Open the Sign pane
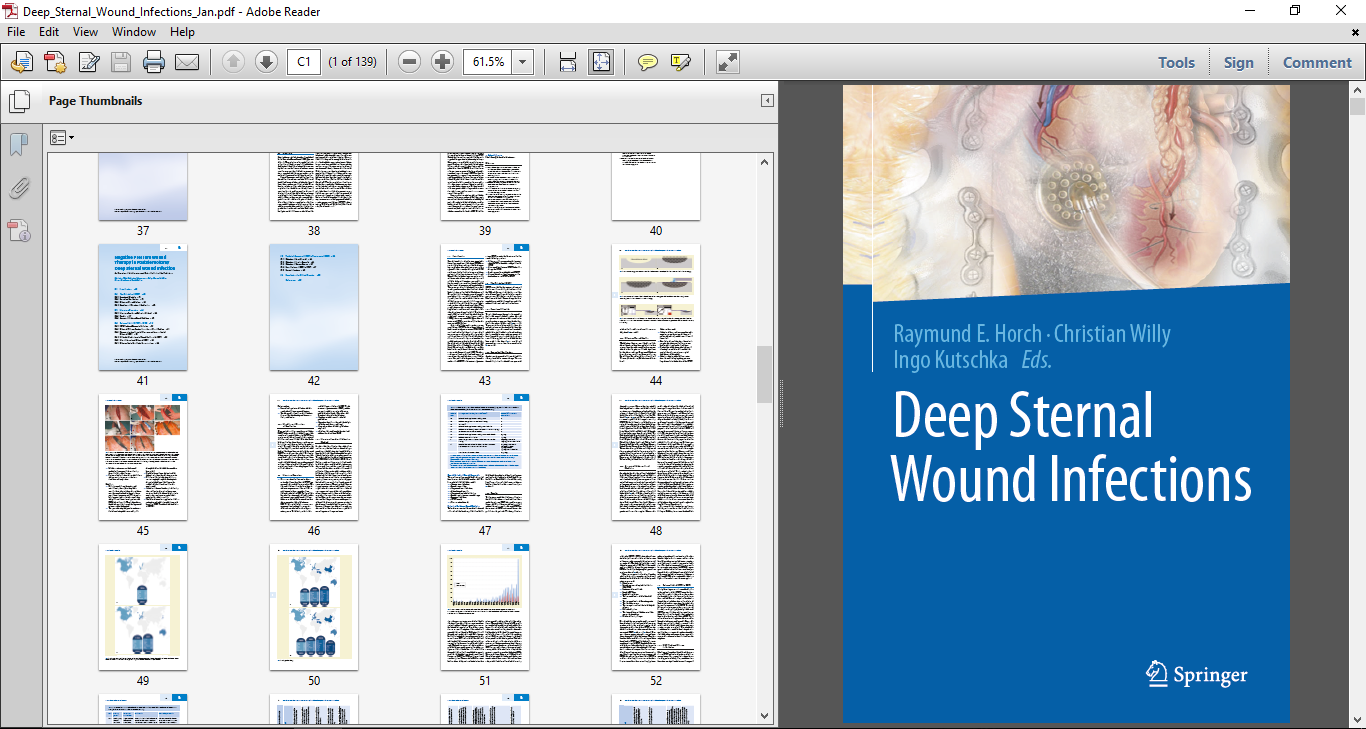1366x729 pixels. coord(1238,62)
